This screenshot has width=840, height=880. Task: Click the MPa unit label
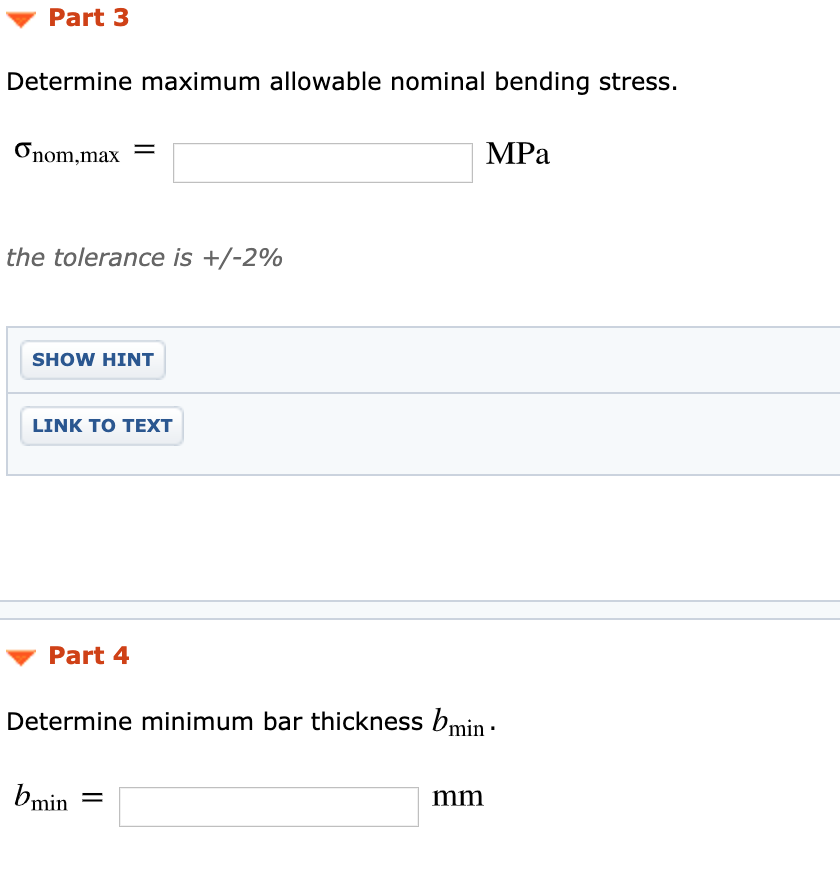pos(517,154)
